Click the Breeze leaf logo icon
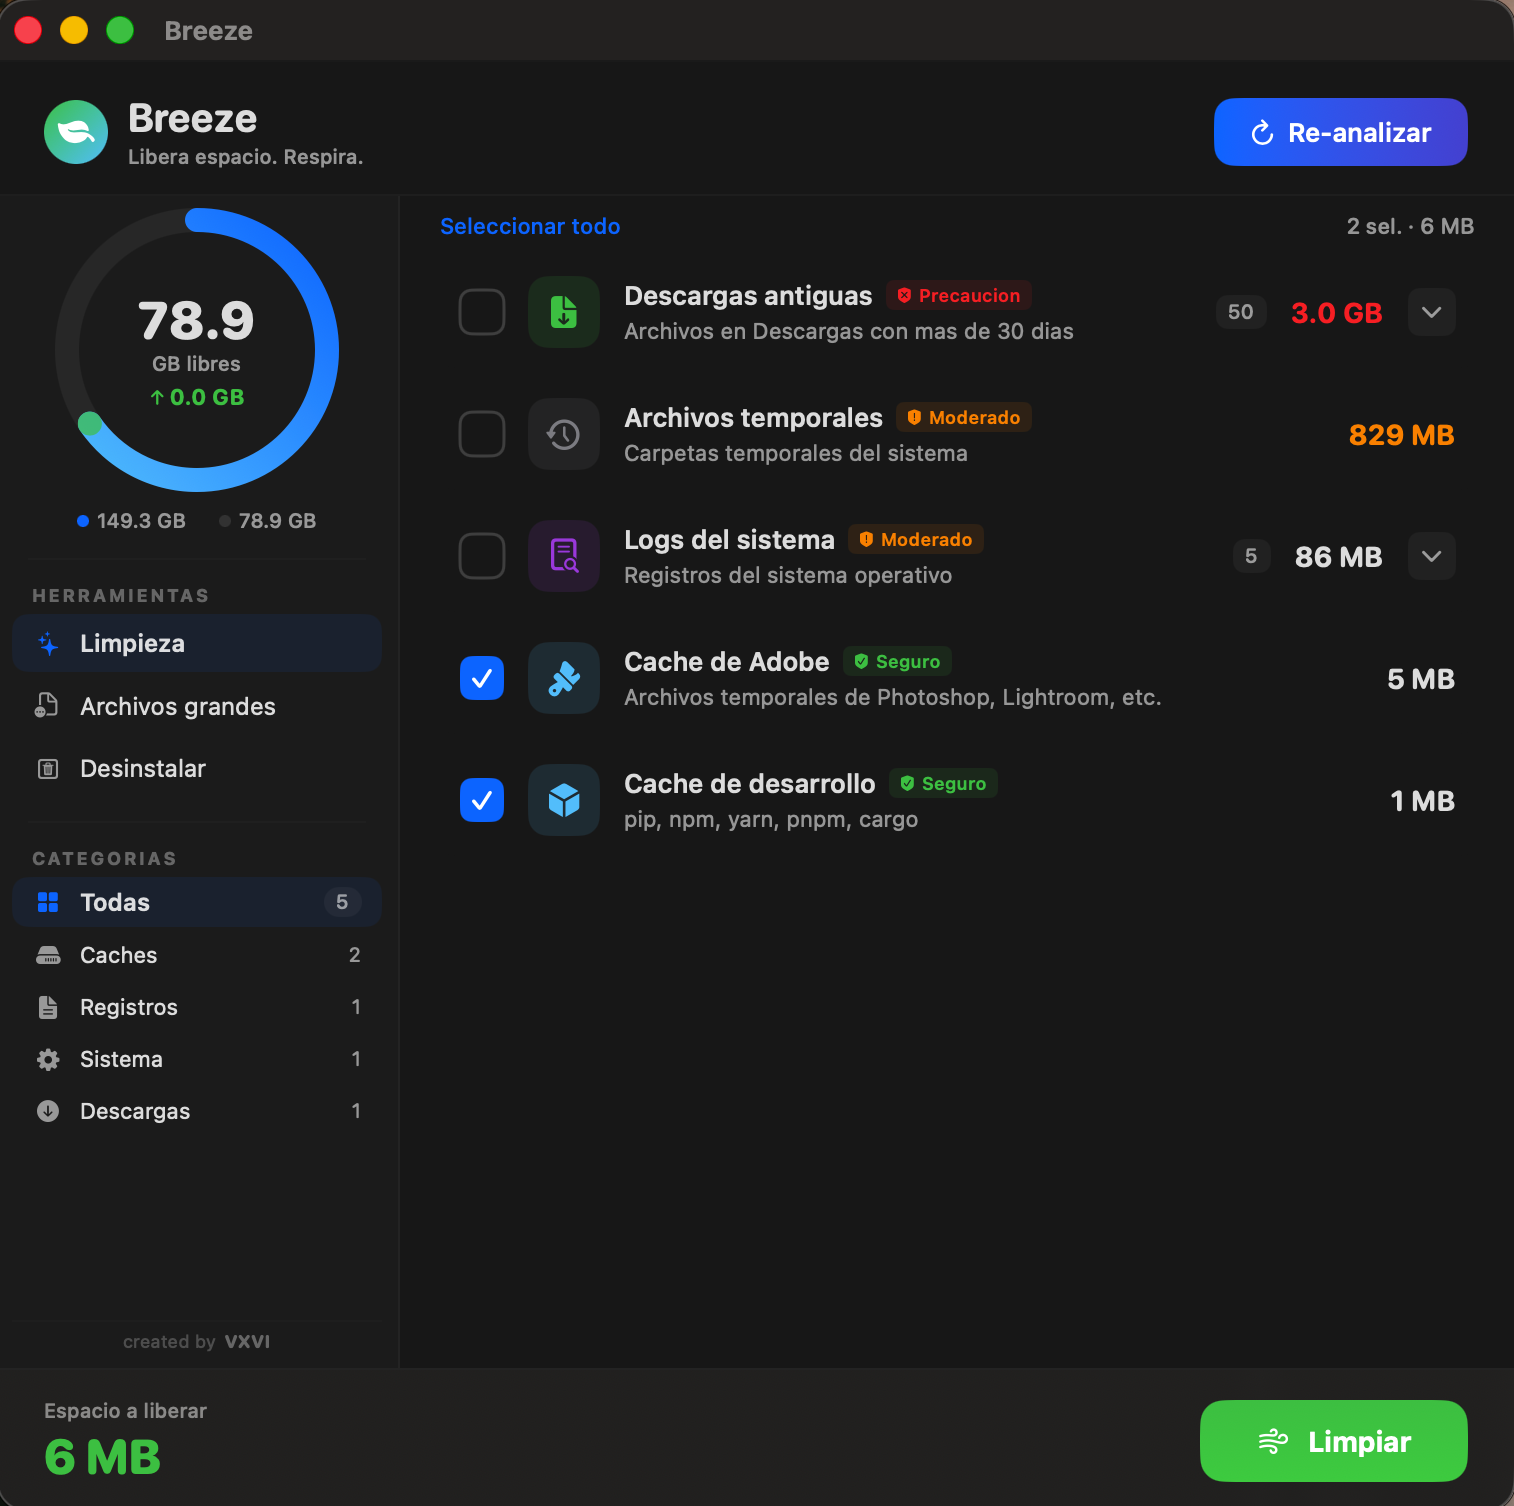1514x1506 pixels. 76,132
